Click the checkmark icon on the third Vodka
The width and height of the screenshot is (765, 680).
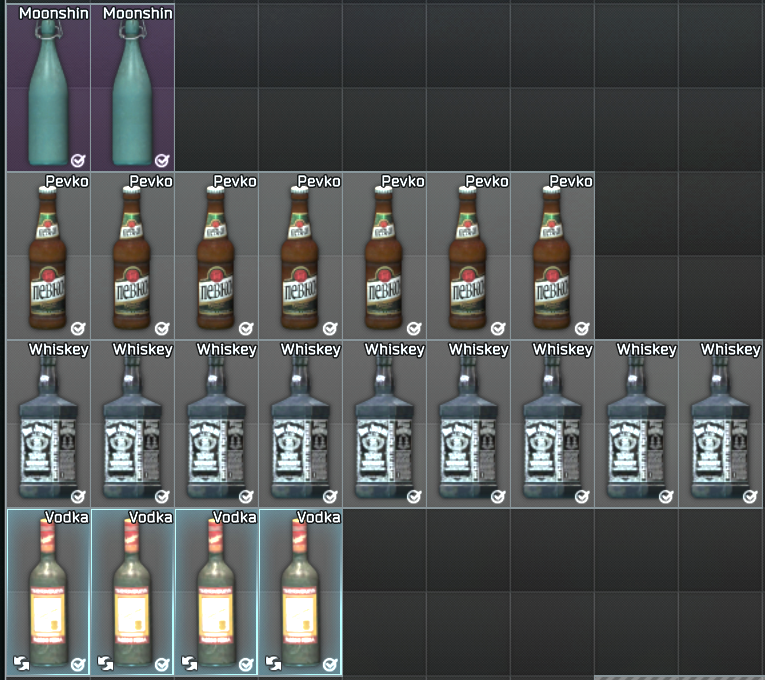pos(246,664)
